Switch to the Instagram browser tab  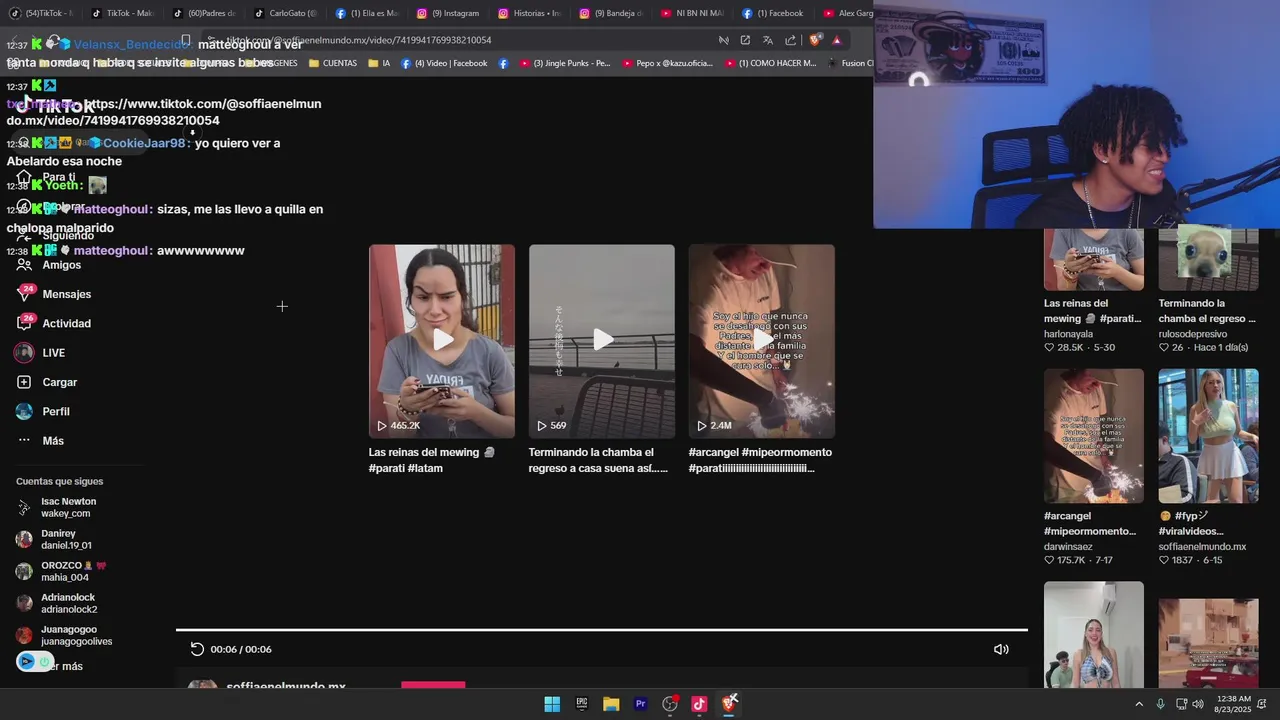point(450,13)
